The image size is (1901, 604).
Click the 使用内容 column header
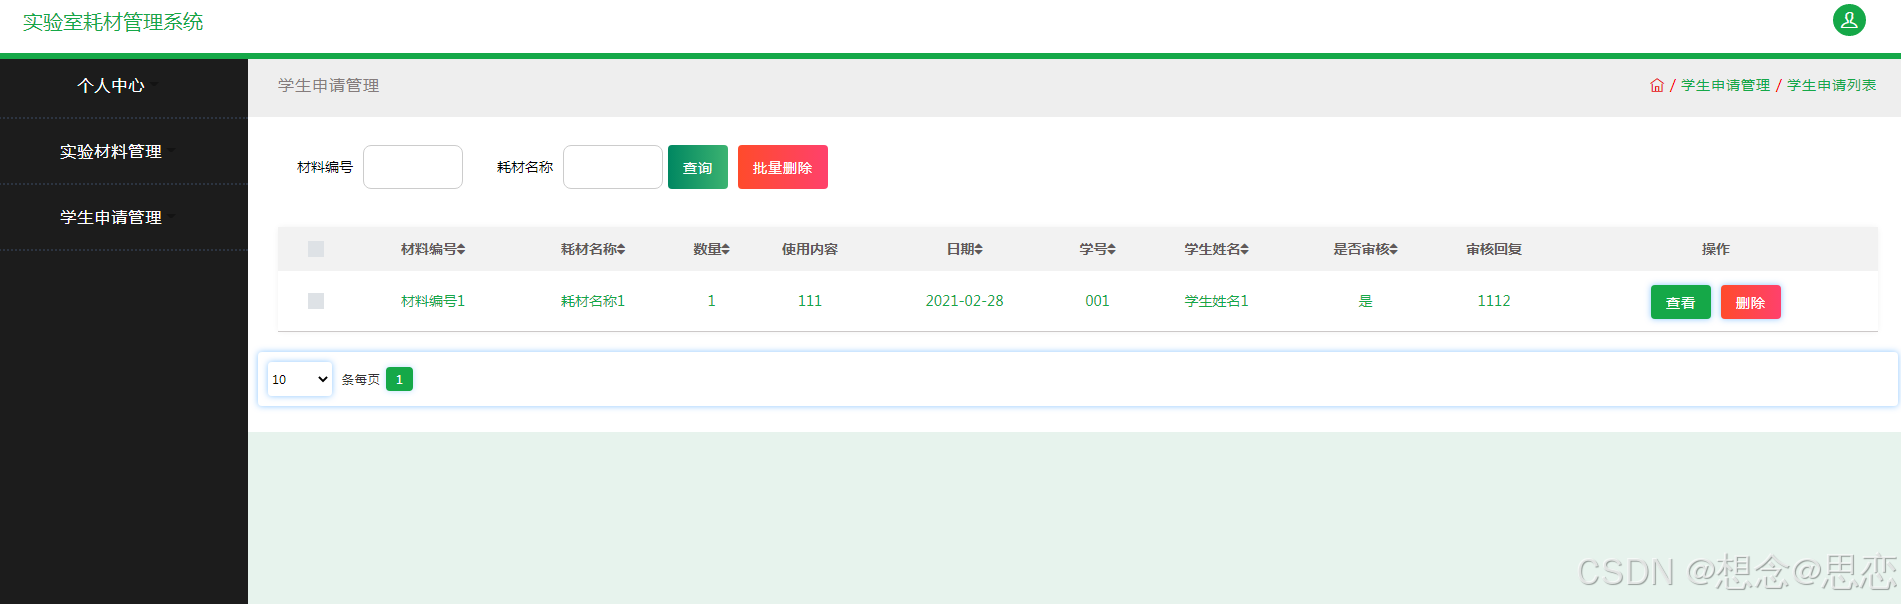click(810, 249)
